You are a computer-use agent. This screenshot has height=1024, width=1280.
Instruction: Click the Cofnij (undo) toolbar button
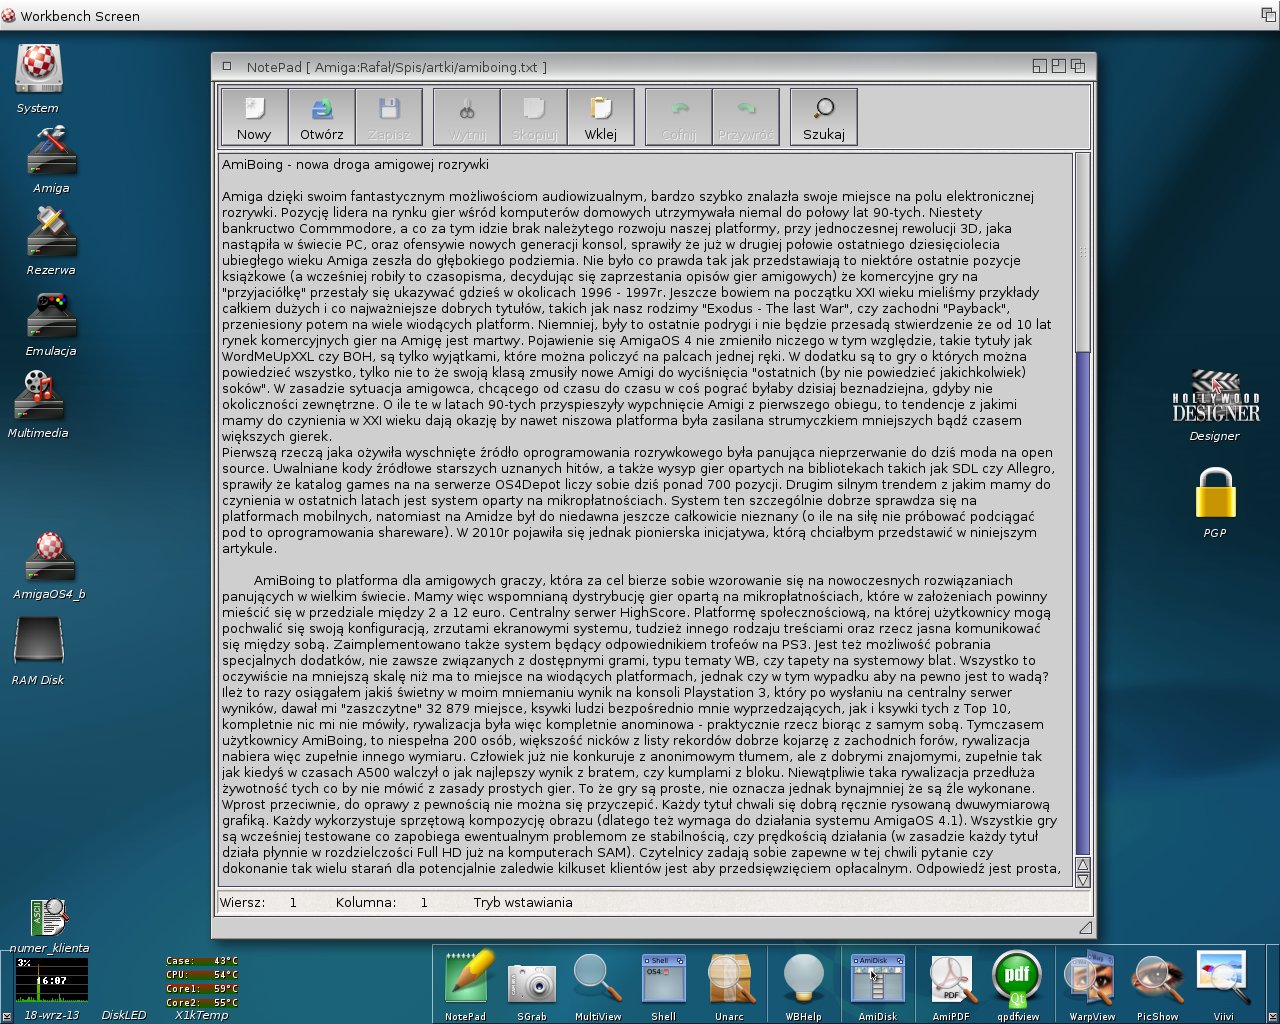(679, 117)
